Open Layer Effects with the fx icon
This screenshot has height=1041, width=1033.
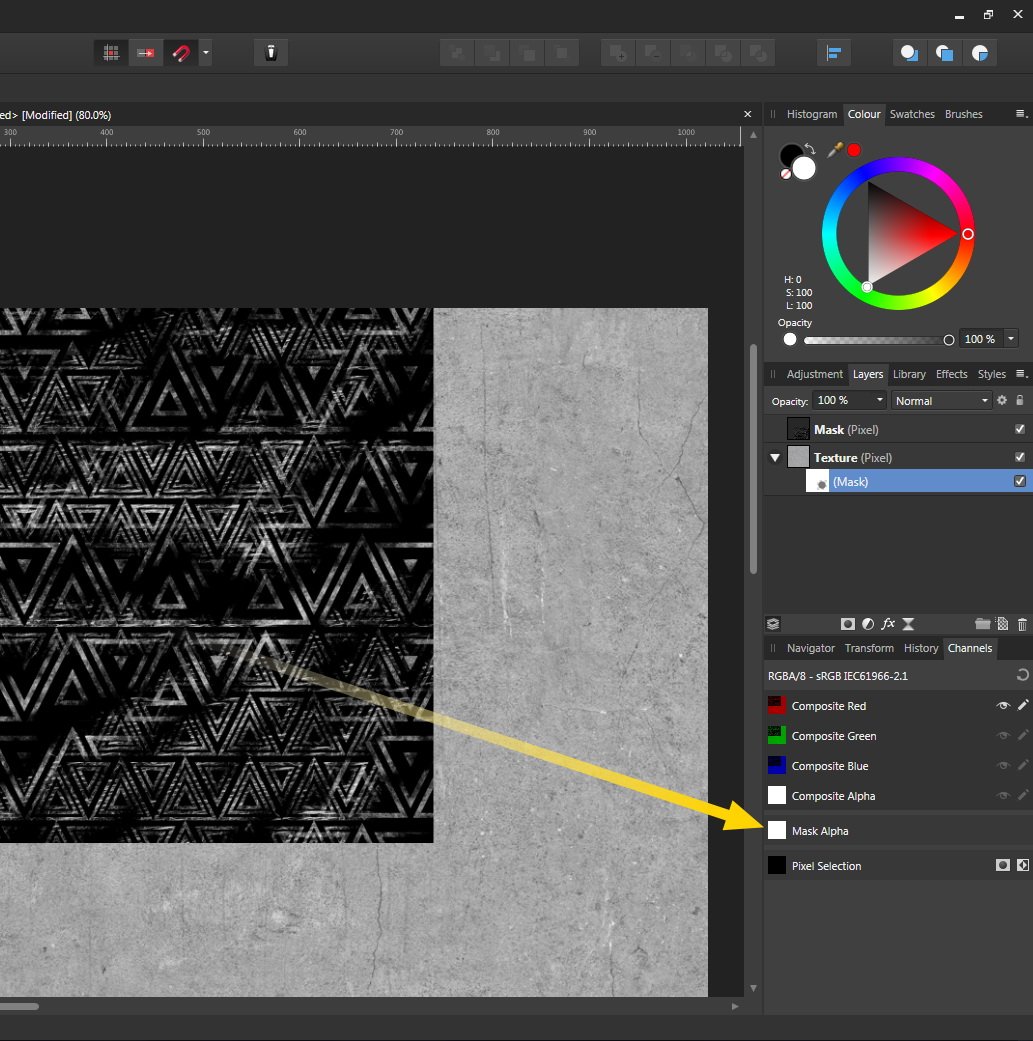(887, 624)
